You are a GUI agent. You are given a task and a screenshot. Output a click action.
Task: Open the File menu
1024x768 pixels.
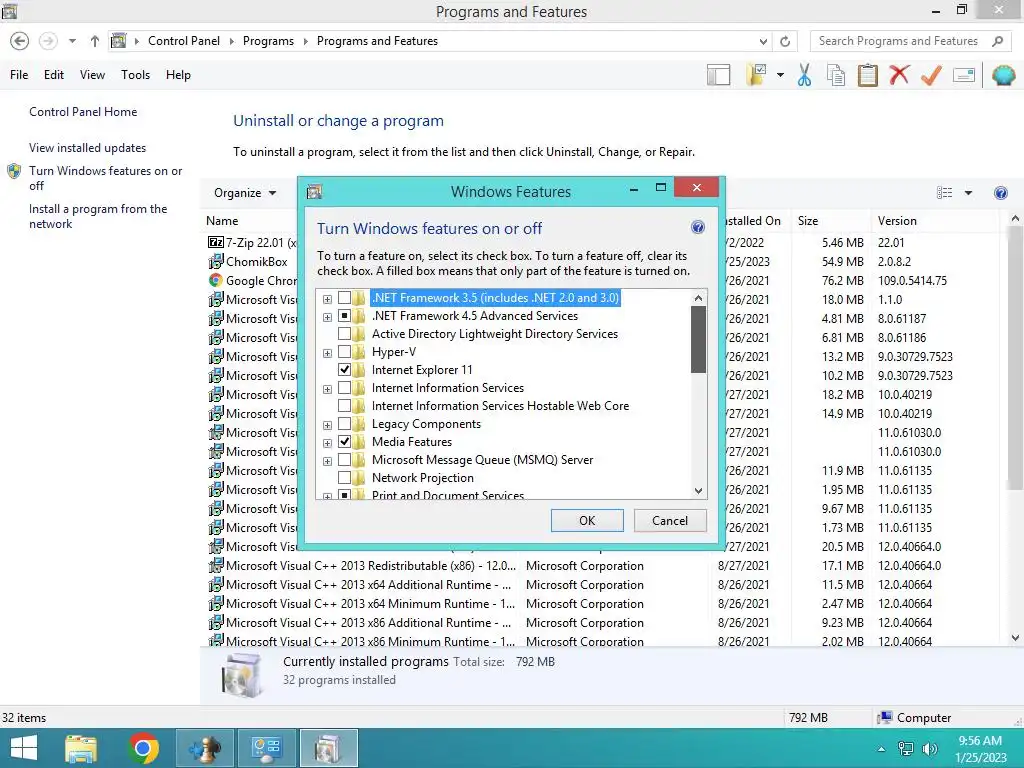(19, 75)
